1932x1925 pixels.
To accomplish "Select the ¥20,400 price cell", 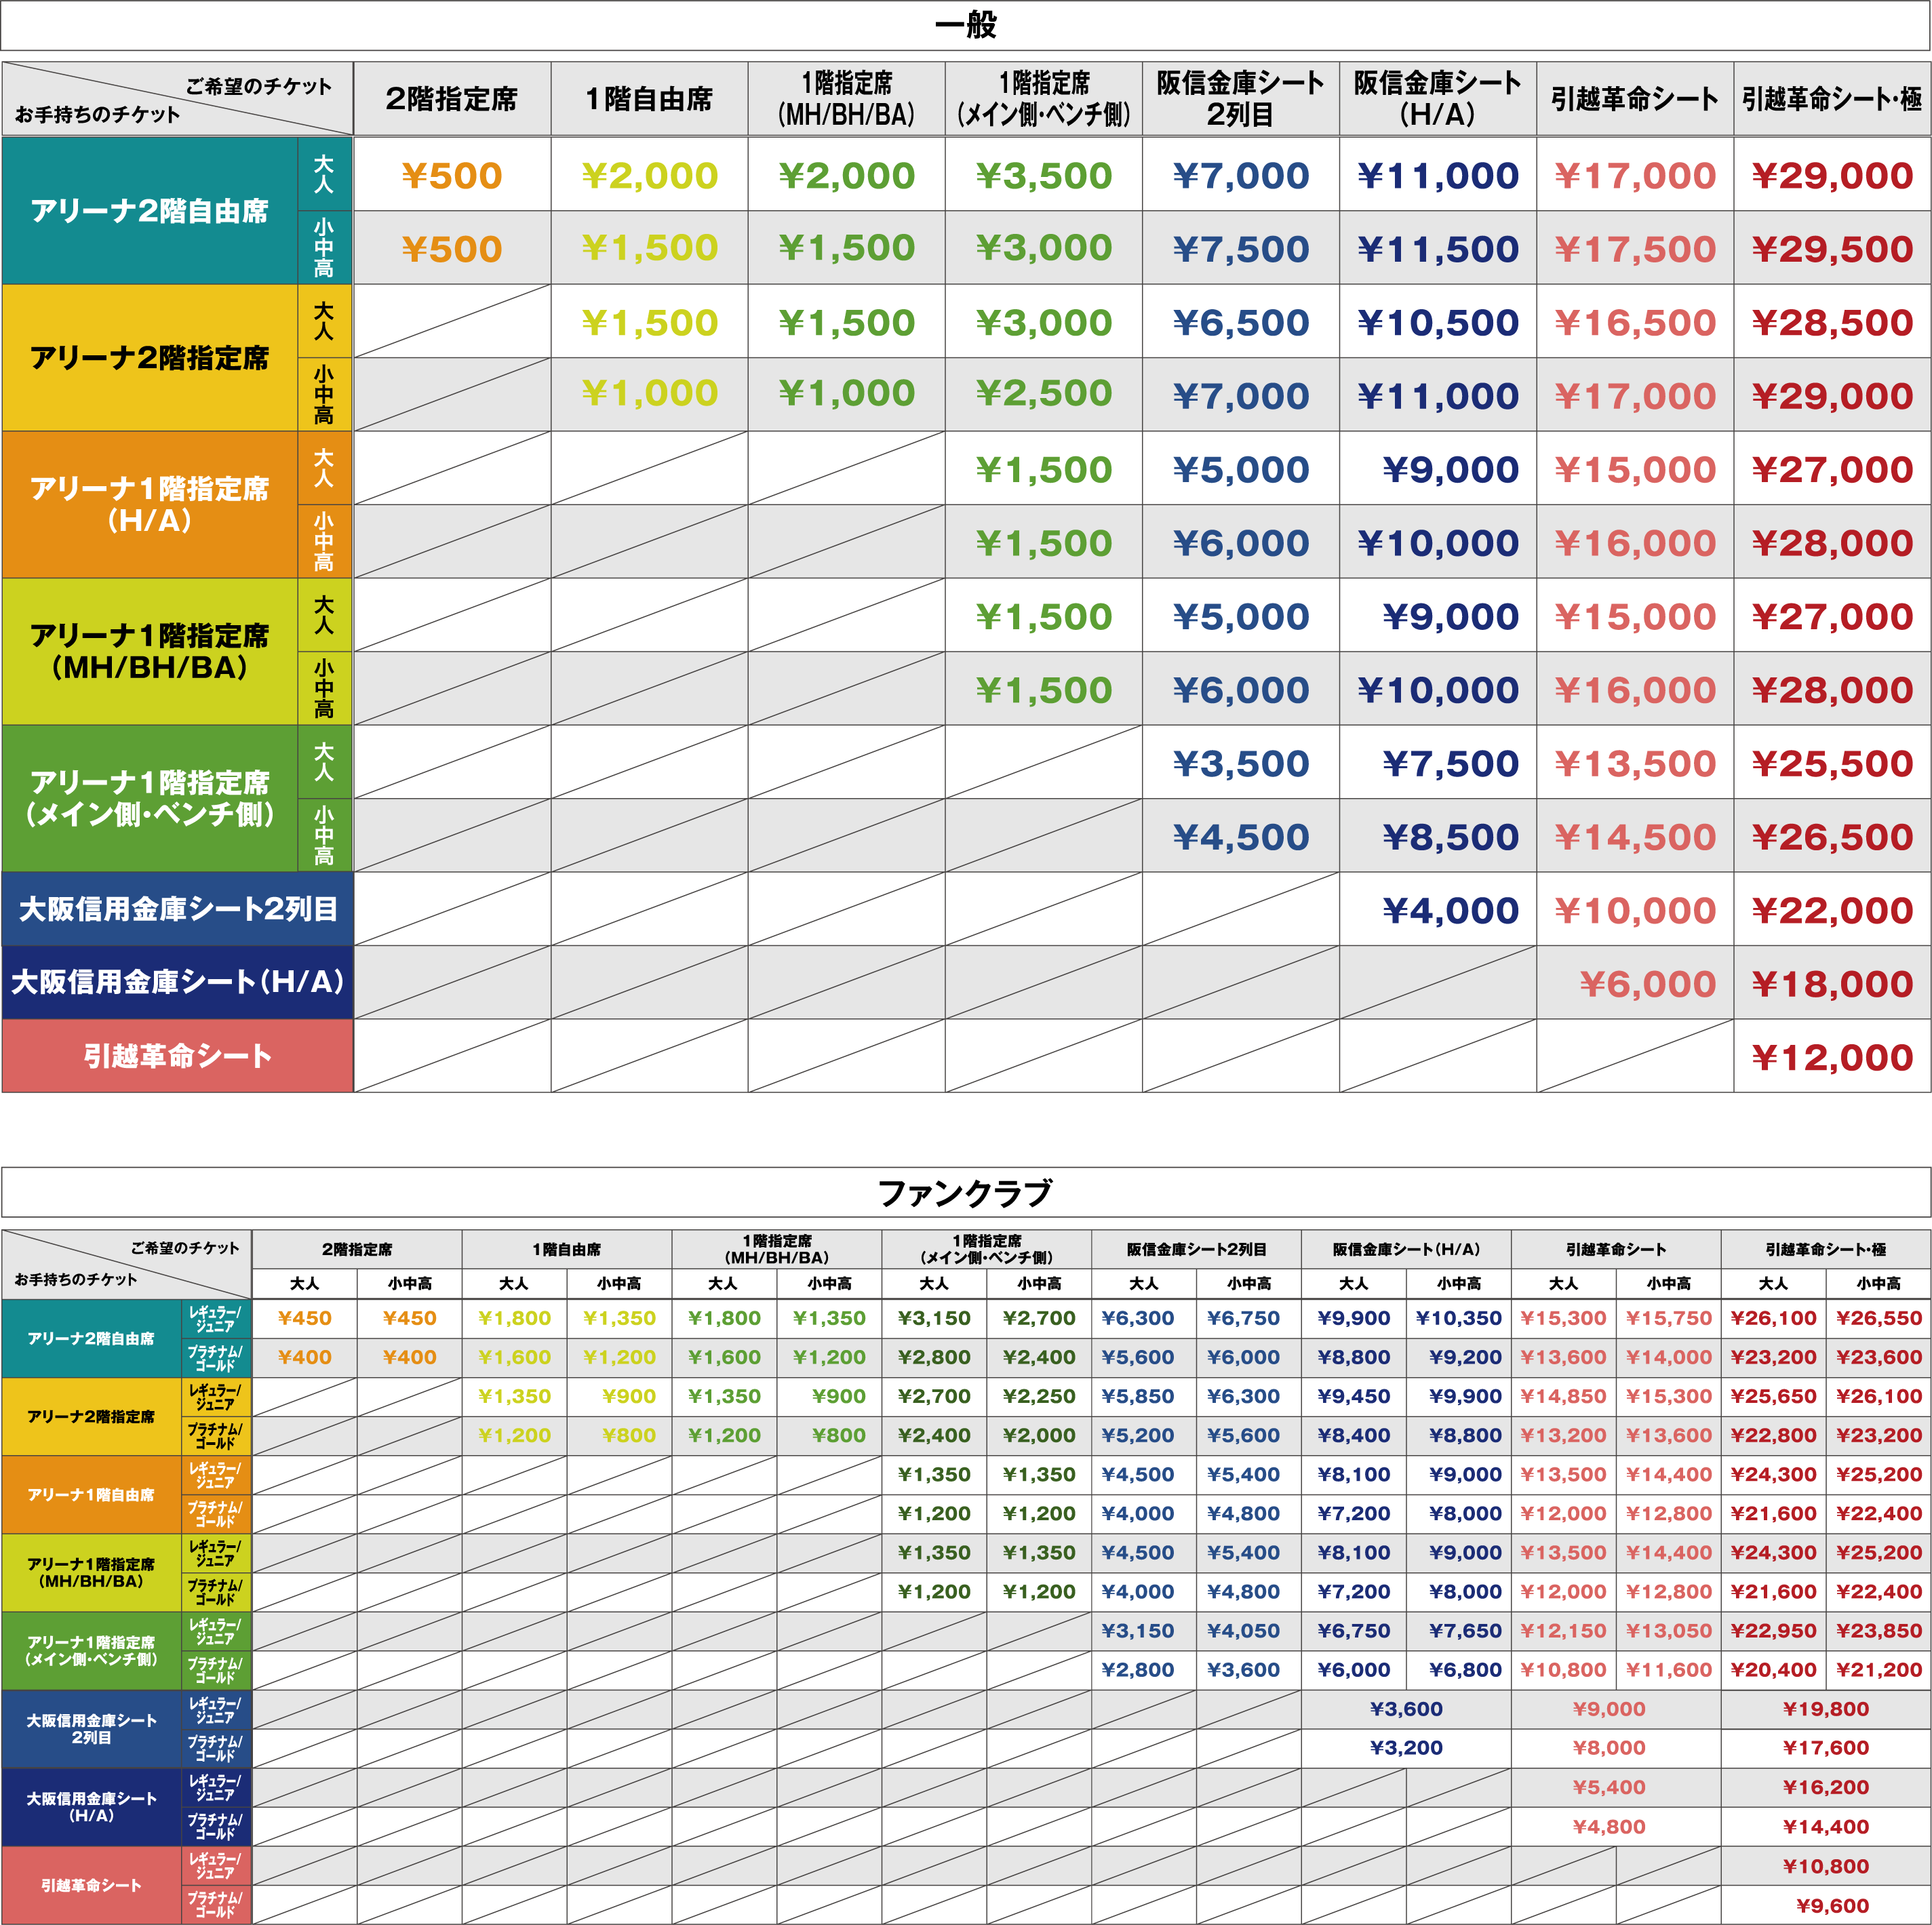I will click(1774, 1670).
